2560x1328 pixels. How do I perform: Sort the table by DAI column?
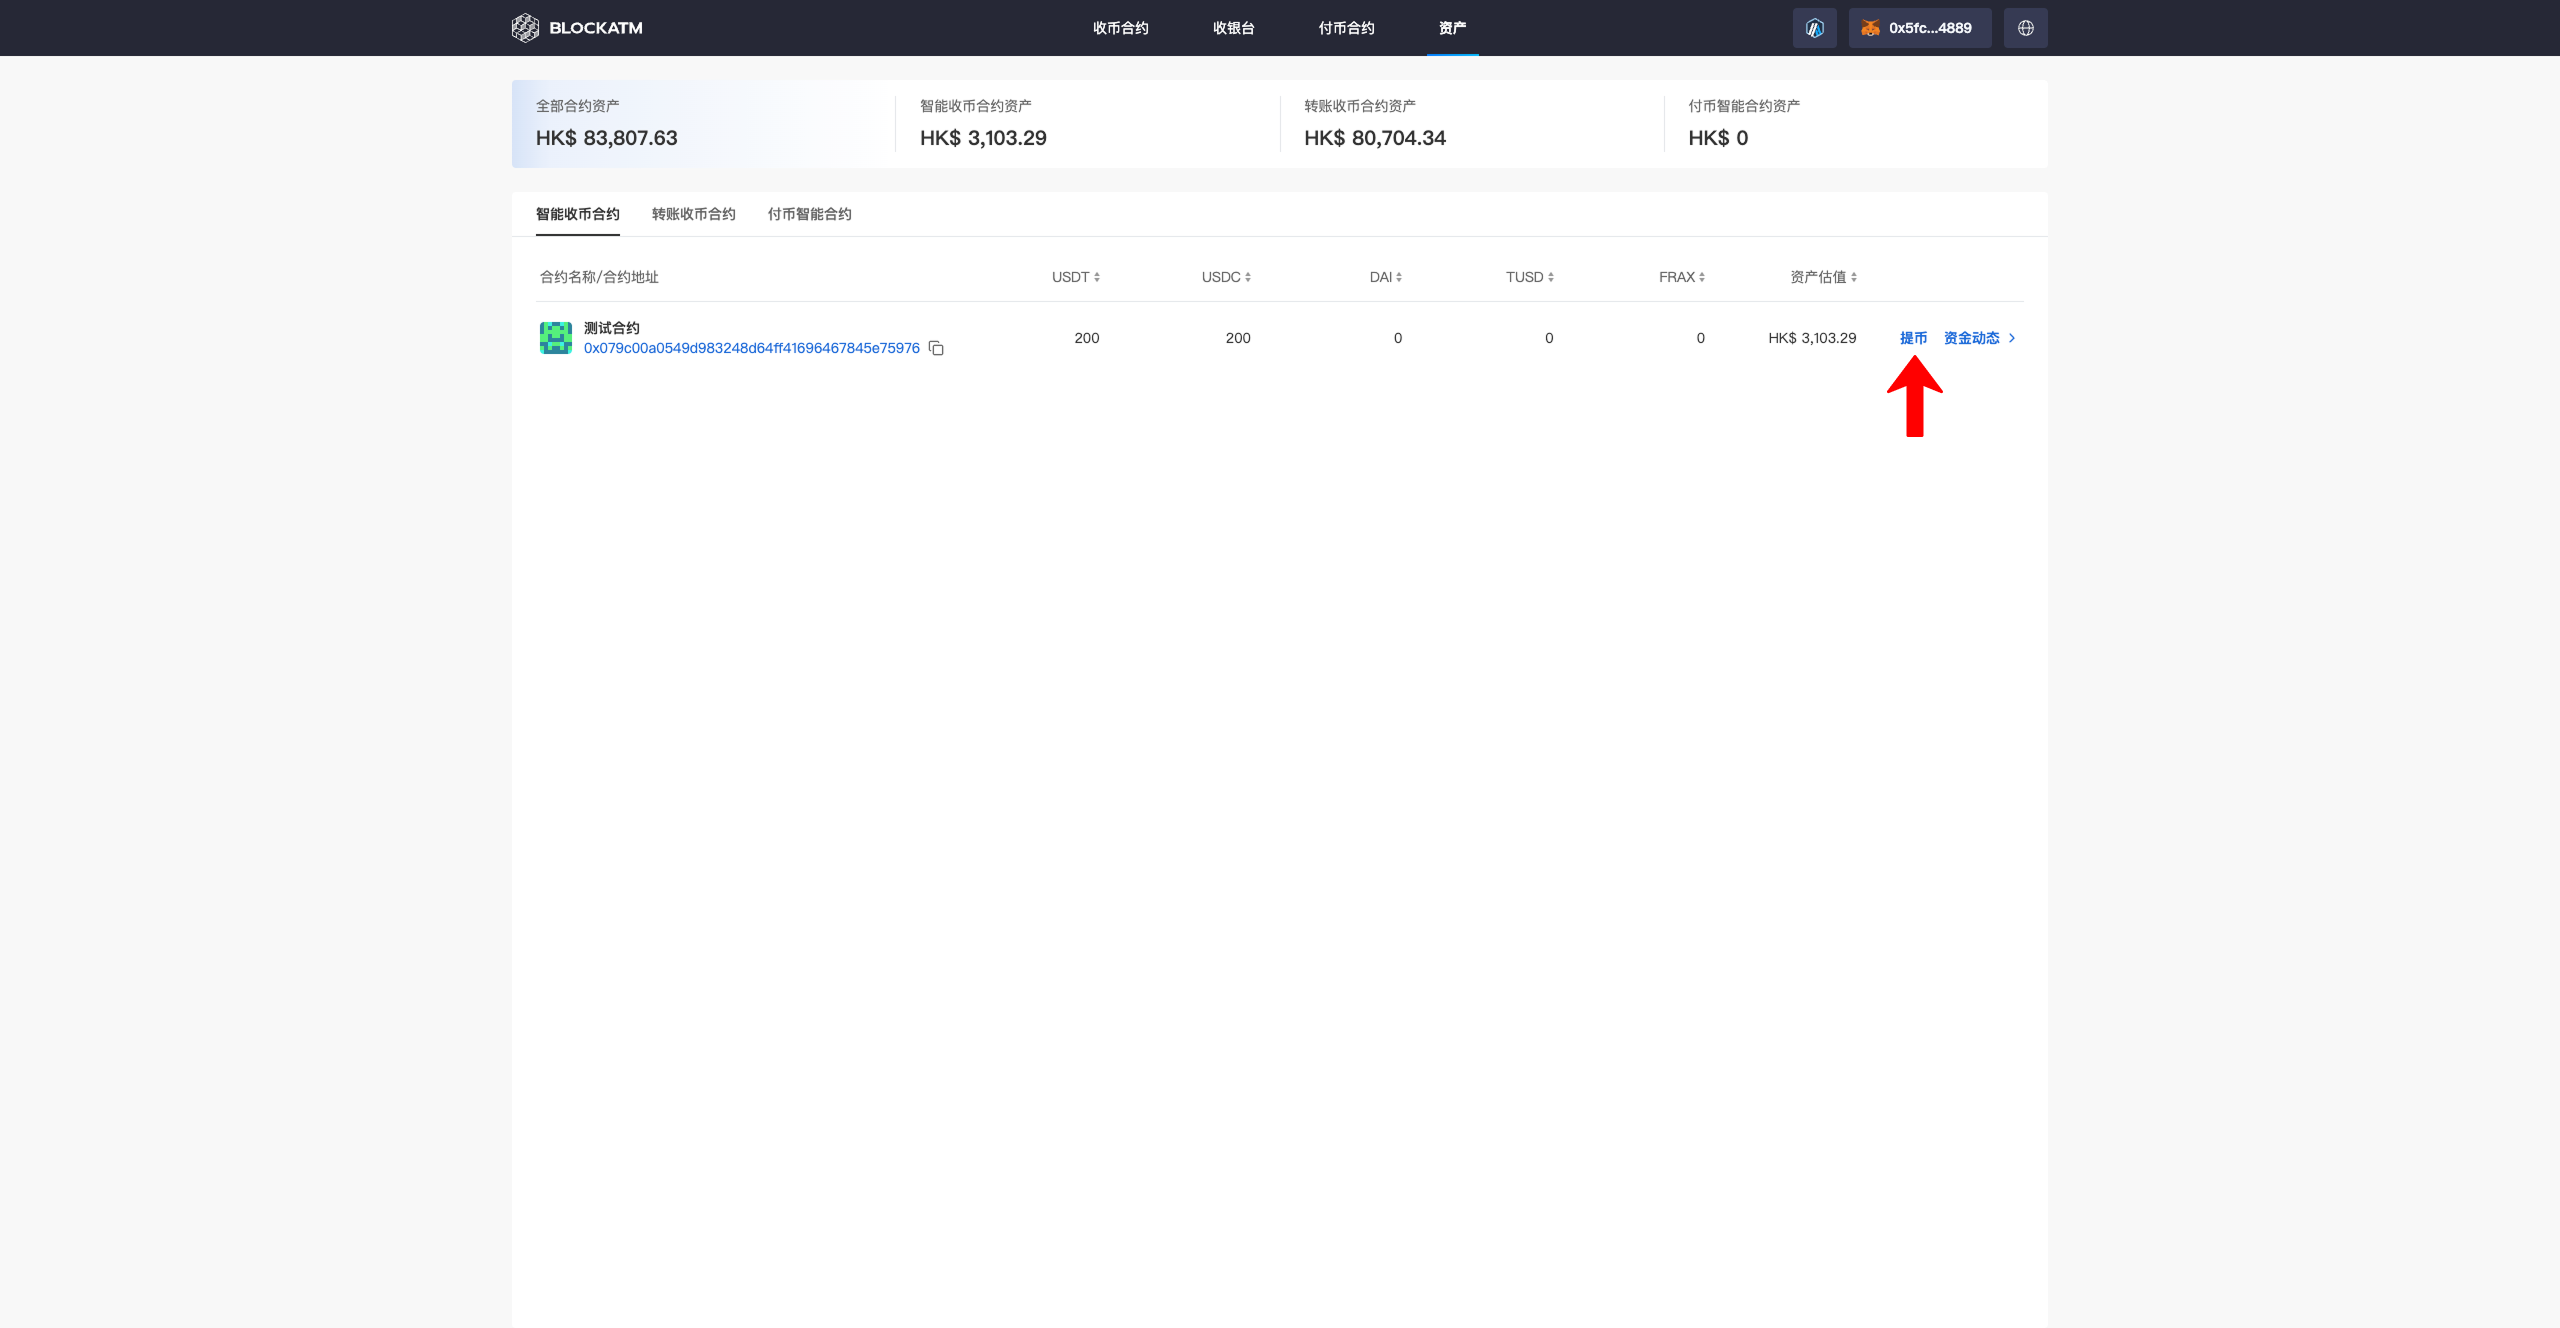(x=1386, y=277)
